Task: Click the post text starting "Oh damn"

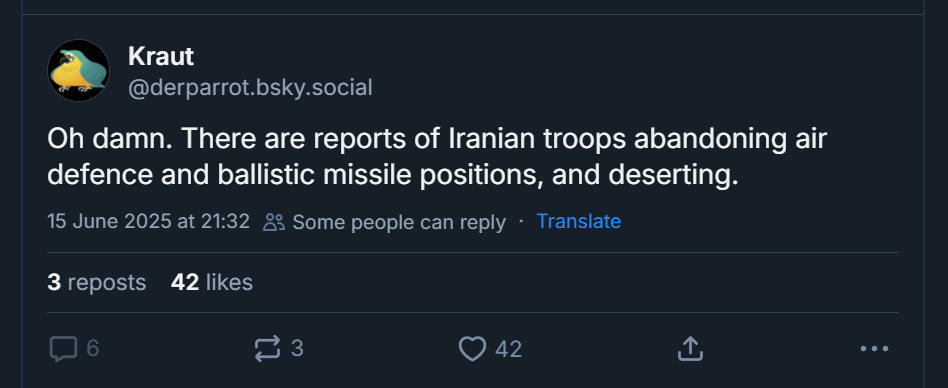Action: [x=437, y=157]
